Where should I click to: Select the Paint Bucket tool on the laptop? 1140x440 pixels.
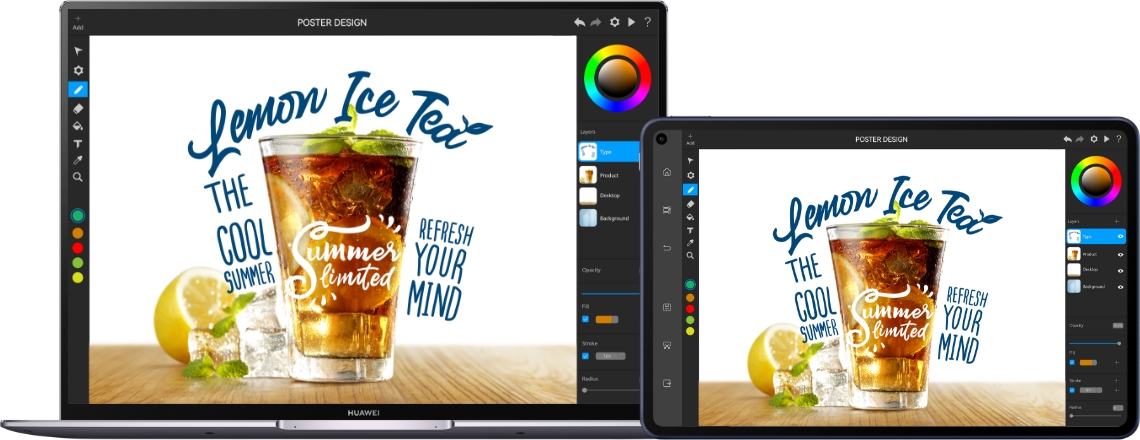[78, 126]
